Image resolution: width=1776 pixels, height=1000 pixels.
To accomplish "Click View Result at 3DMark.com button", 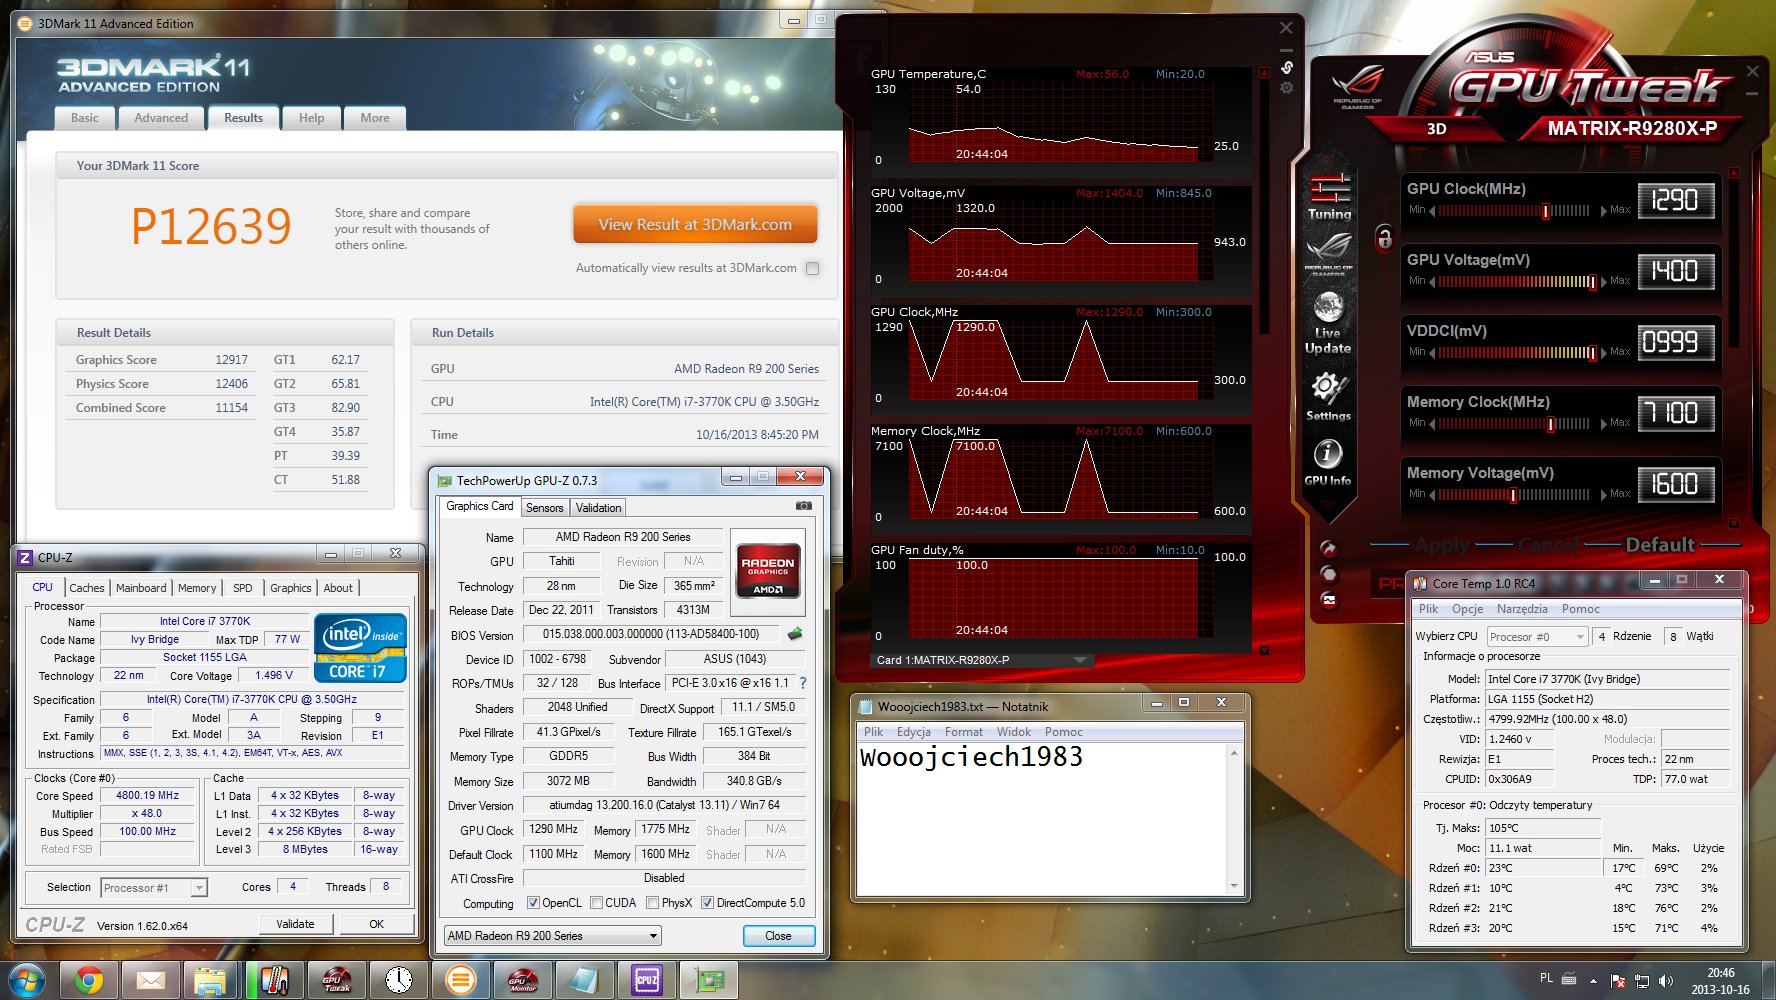I will pyautogui.click(x=695, y=225).
